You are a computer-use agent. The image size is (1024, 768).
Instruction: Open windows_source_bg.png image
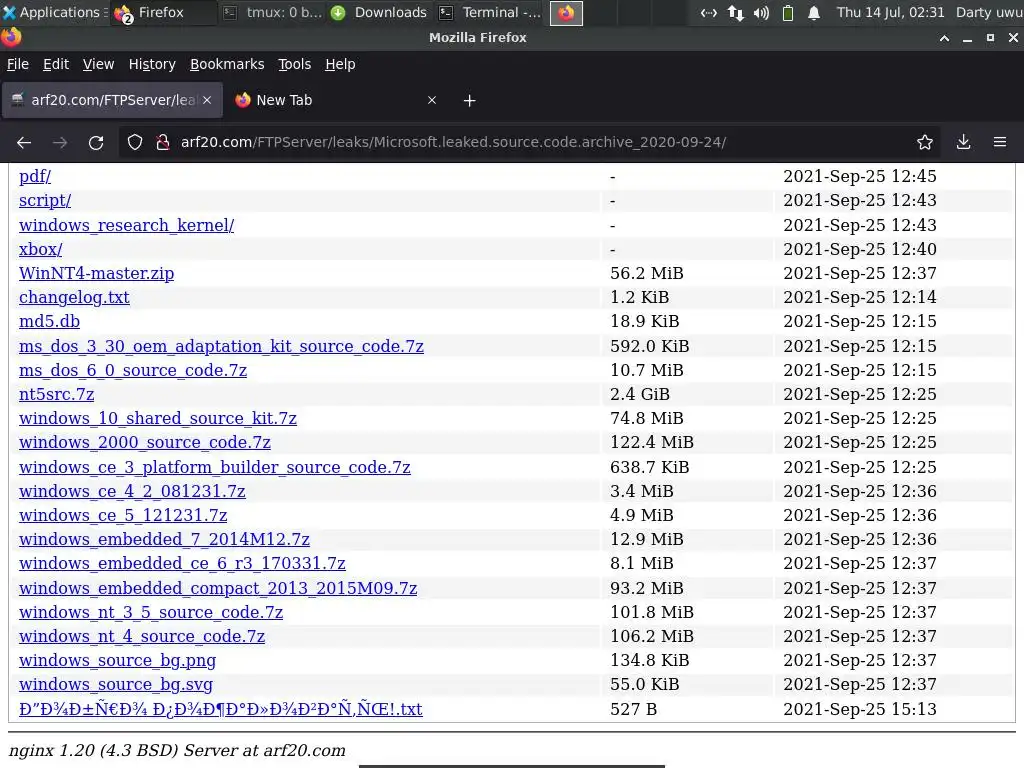[118, 661]
